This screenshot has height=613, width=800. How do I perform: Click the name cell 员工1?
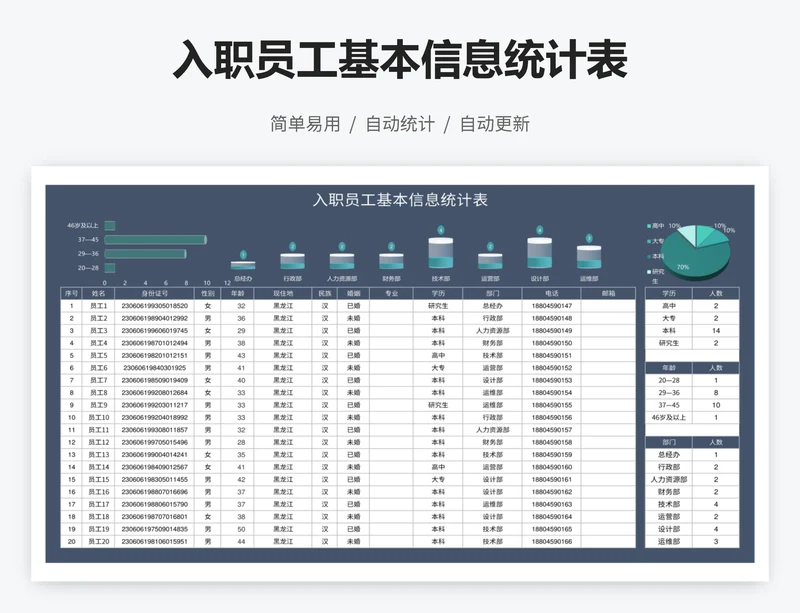(x=98, y=306)
